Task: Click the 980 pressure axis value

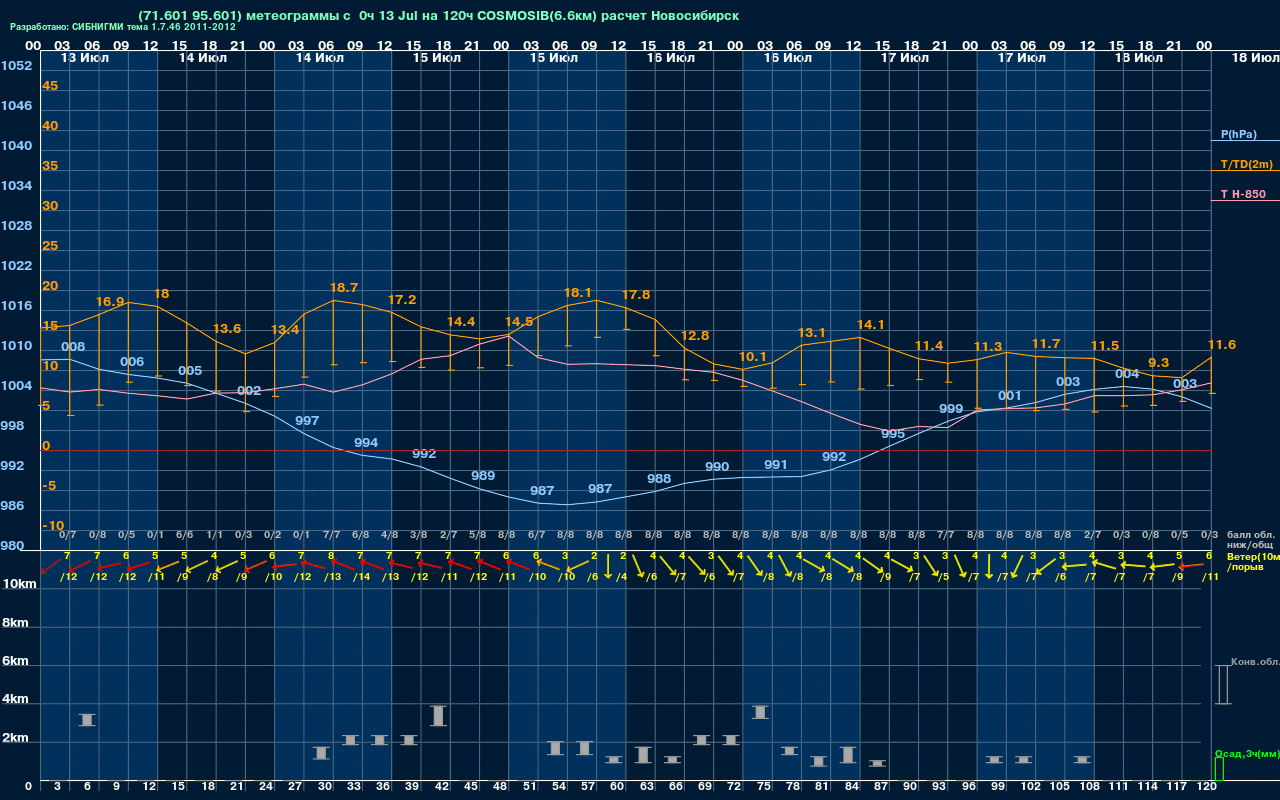Action: point(13,546)
